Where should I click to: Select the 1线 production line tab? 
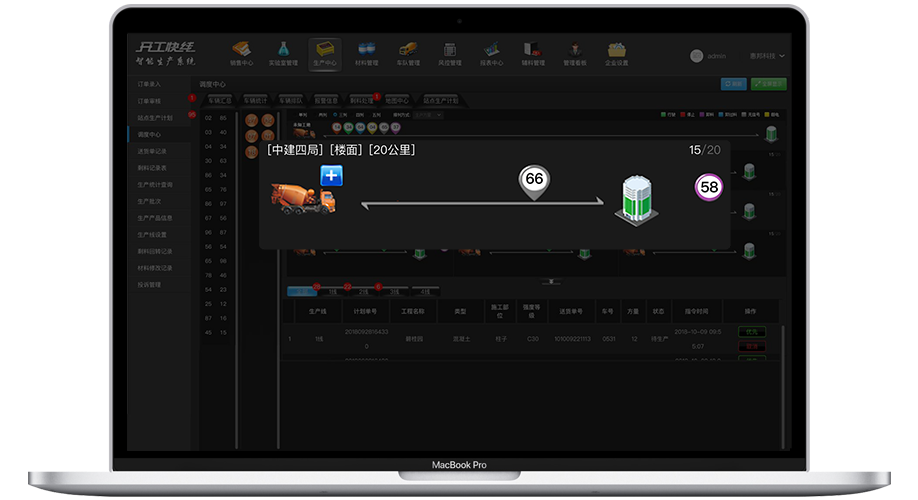pos(332,292)
